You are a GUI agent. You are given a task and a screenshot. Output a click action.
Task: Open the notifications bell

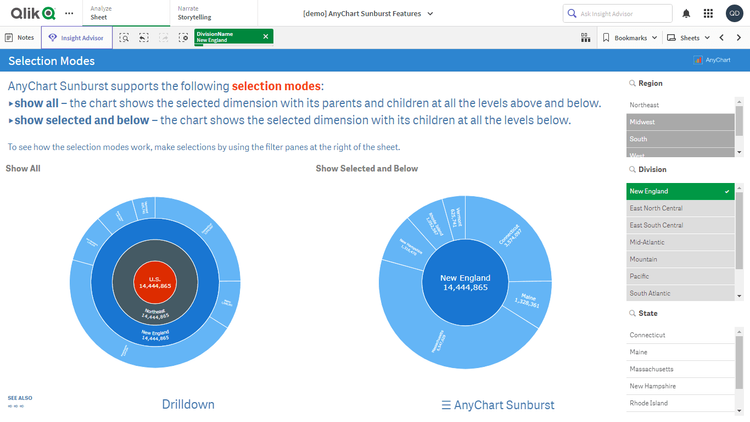686,14
